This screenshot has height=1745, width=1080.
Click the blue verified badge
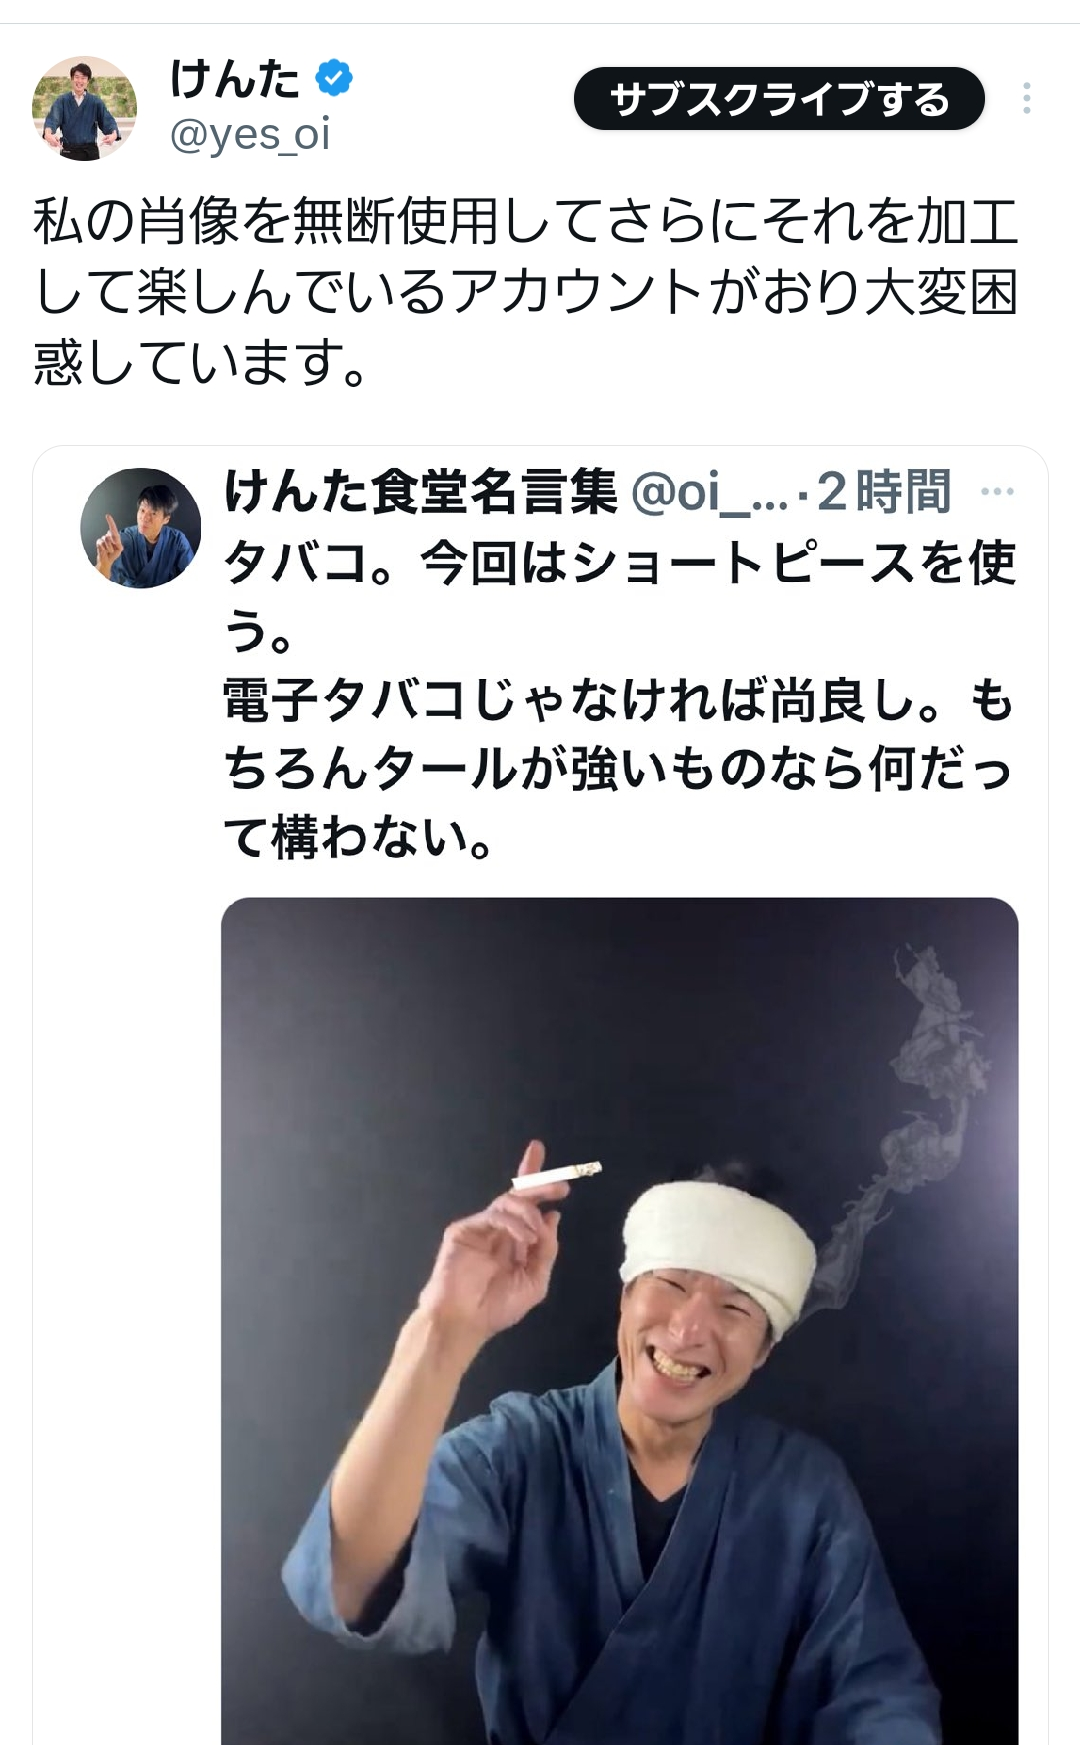pyautogui.click(x=334, y=78)
